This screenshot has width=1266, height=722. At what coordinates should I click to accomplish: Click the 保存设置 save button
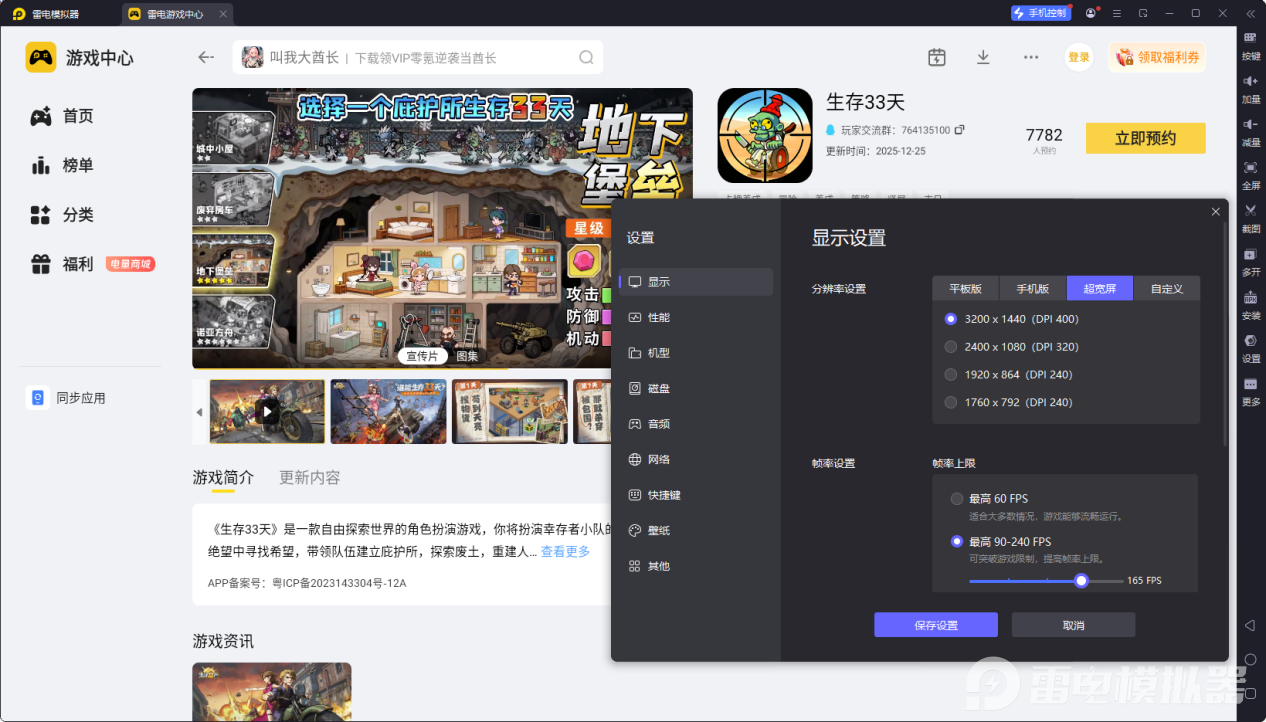(936, 625)
